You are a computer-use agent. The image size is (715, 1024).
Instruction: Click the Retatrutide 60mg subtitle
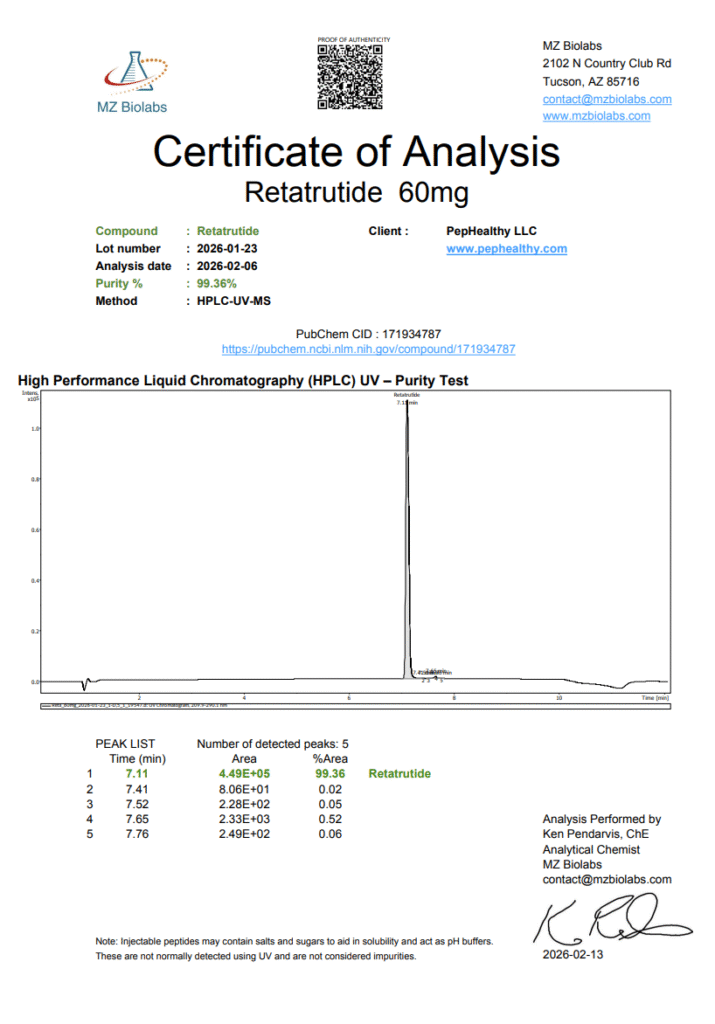356,190
